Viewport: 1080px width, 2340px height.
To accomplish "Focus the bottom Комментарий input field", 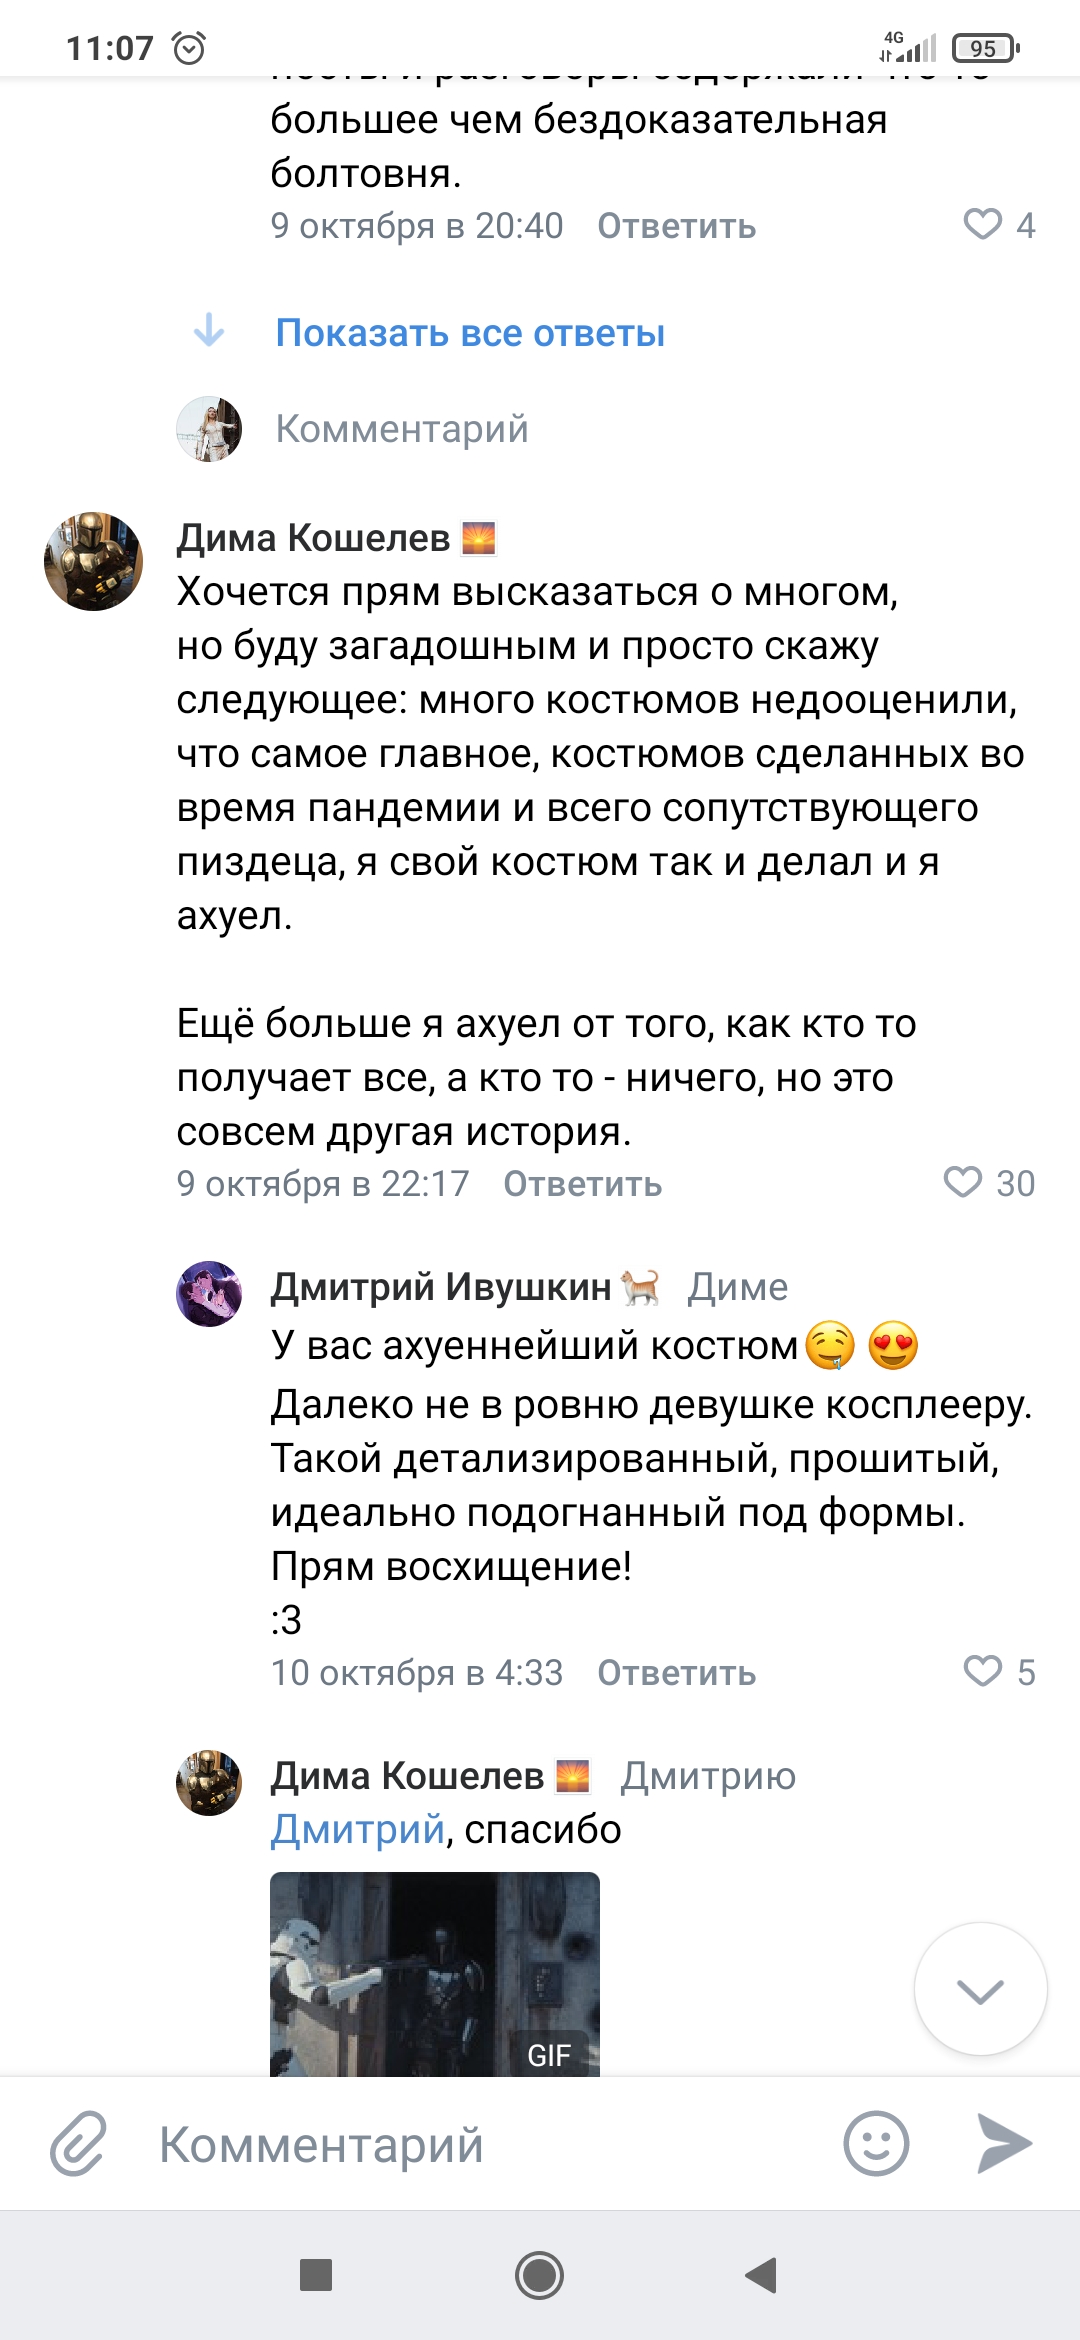I will coord(480,2144).
